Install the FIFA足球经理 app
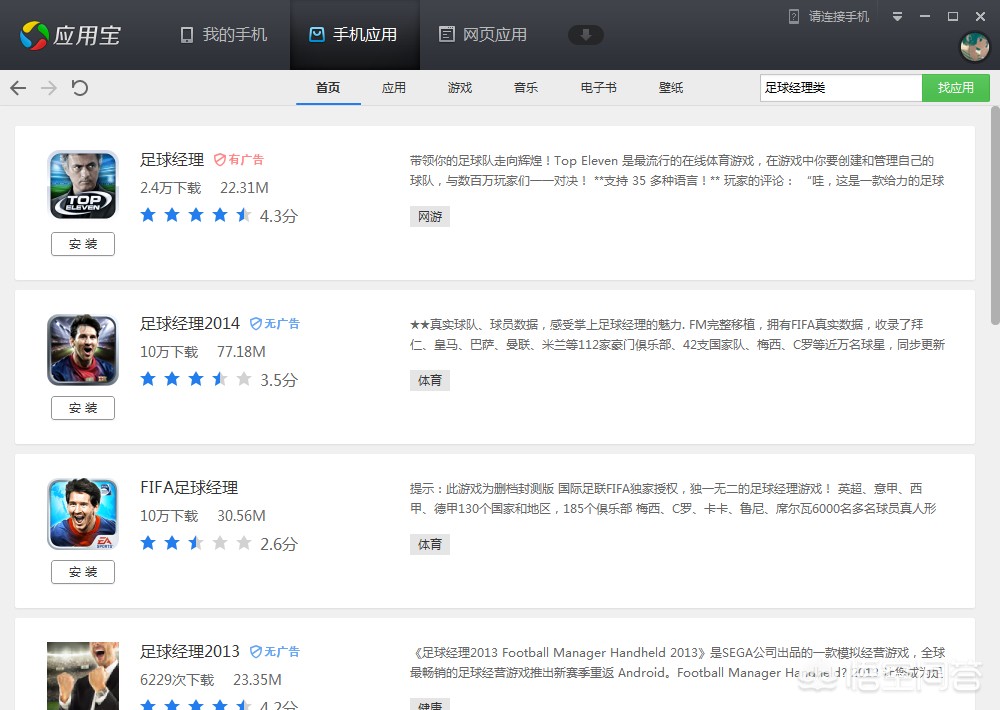The image size is (1000, 710). click(83, 572)
